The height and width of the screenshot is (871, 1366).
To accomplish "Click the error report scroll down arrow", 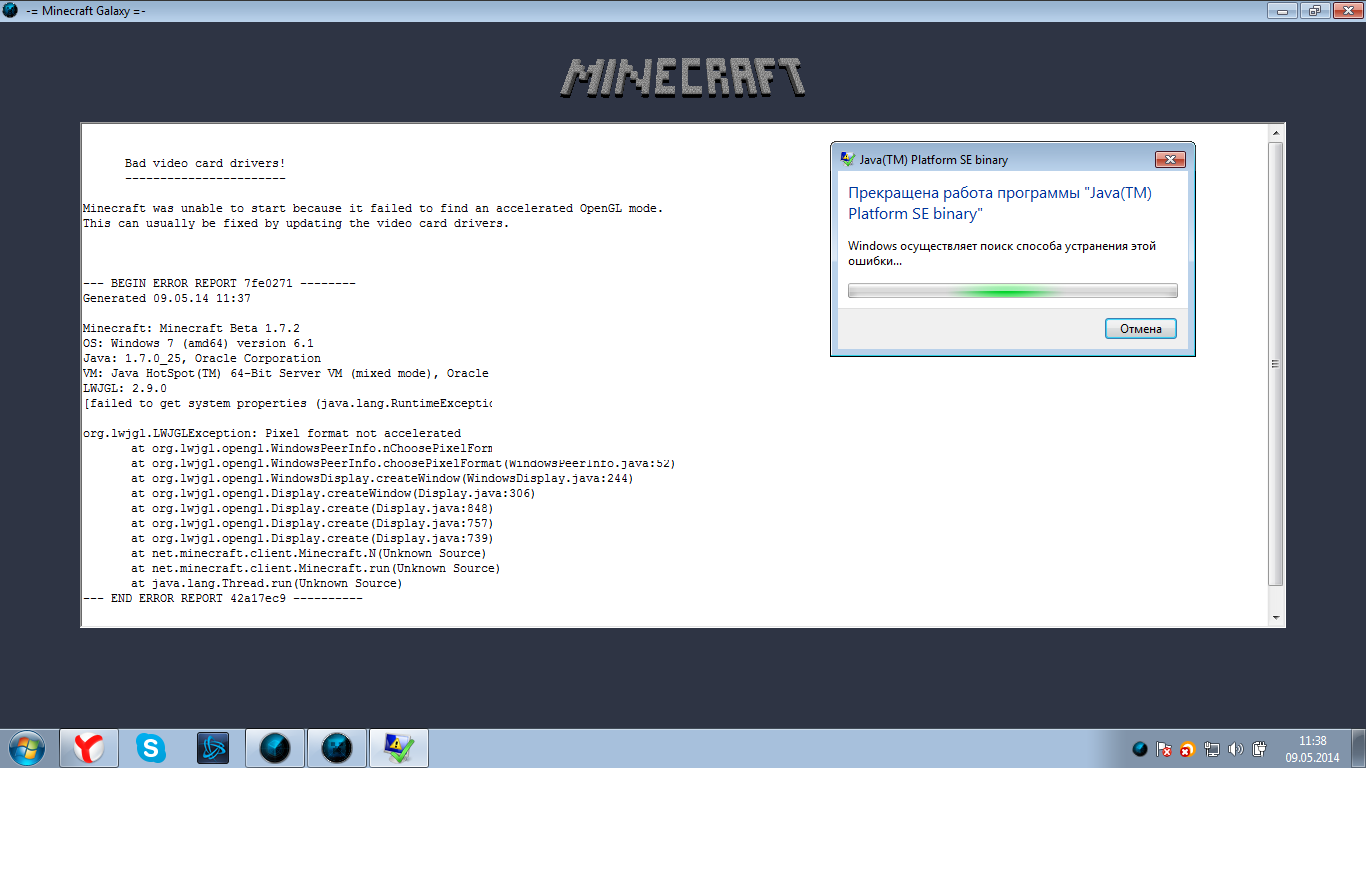I will tap(1275, 618).
